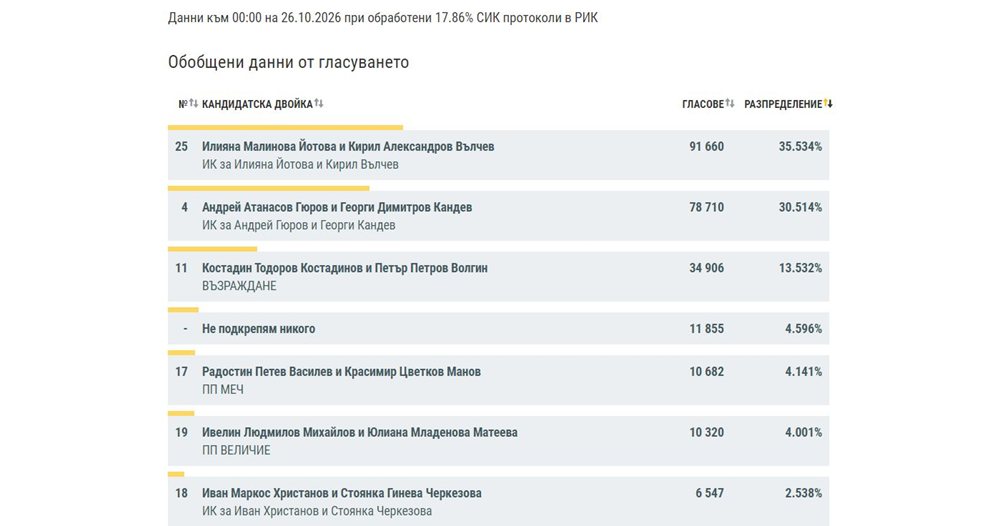Click vote count 10 320
The image size is (1000, 526).
(707, 432)
